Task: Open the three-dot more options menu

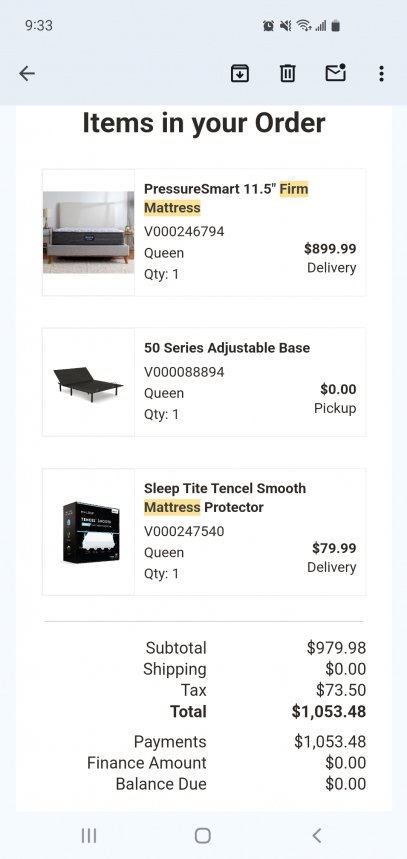Action: (381, 73)
